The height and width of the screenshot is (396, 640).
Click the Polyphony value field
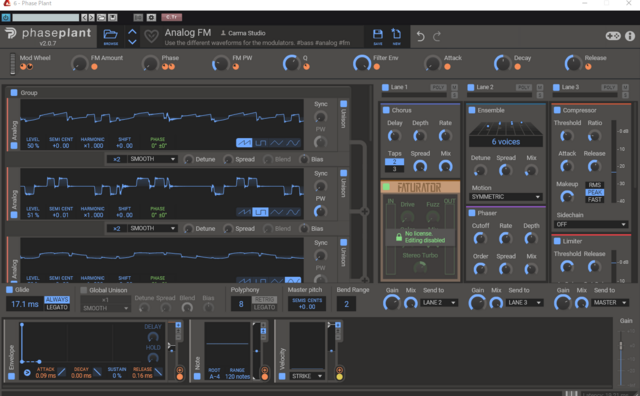(241, 304)
